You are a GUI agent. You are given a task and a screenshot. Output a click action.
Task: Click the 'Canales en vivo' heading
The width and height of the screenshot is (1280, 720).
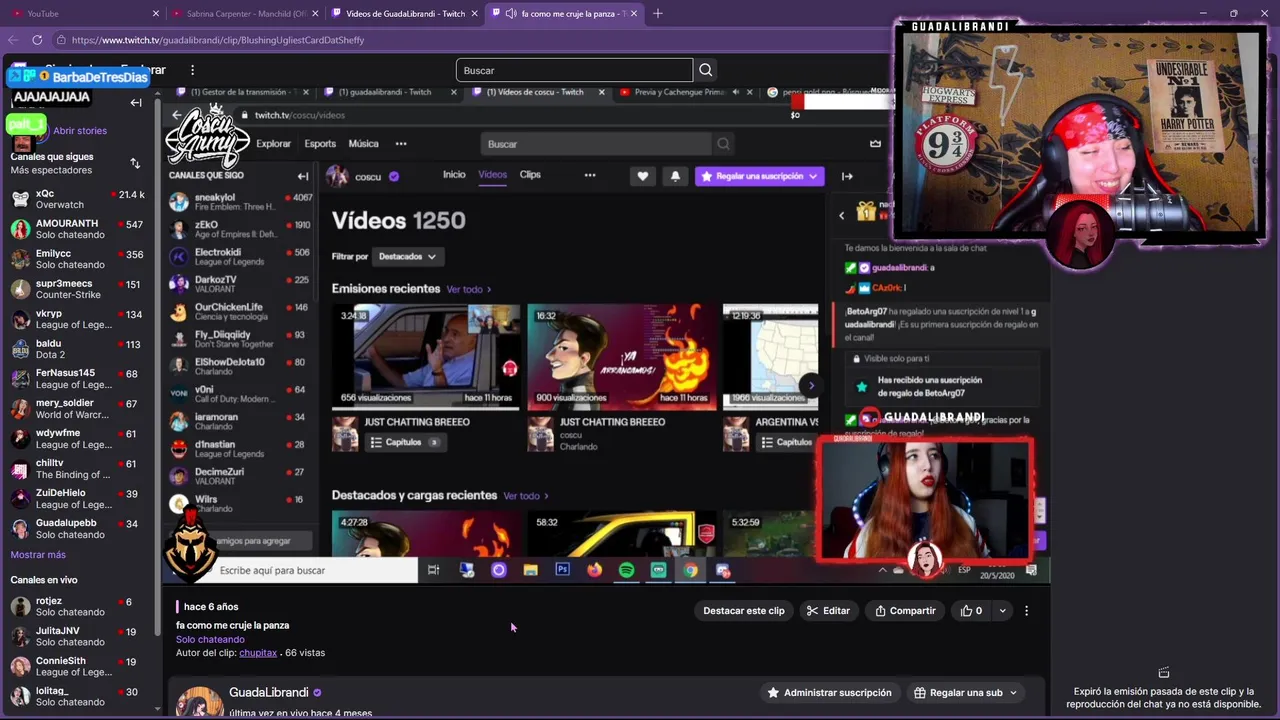click(44, 580)
